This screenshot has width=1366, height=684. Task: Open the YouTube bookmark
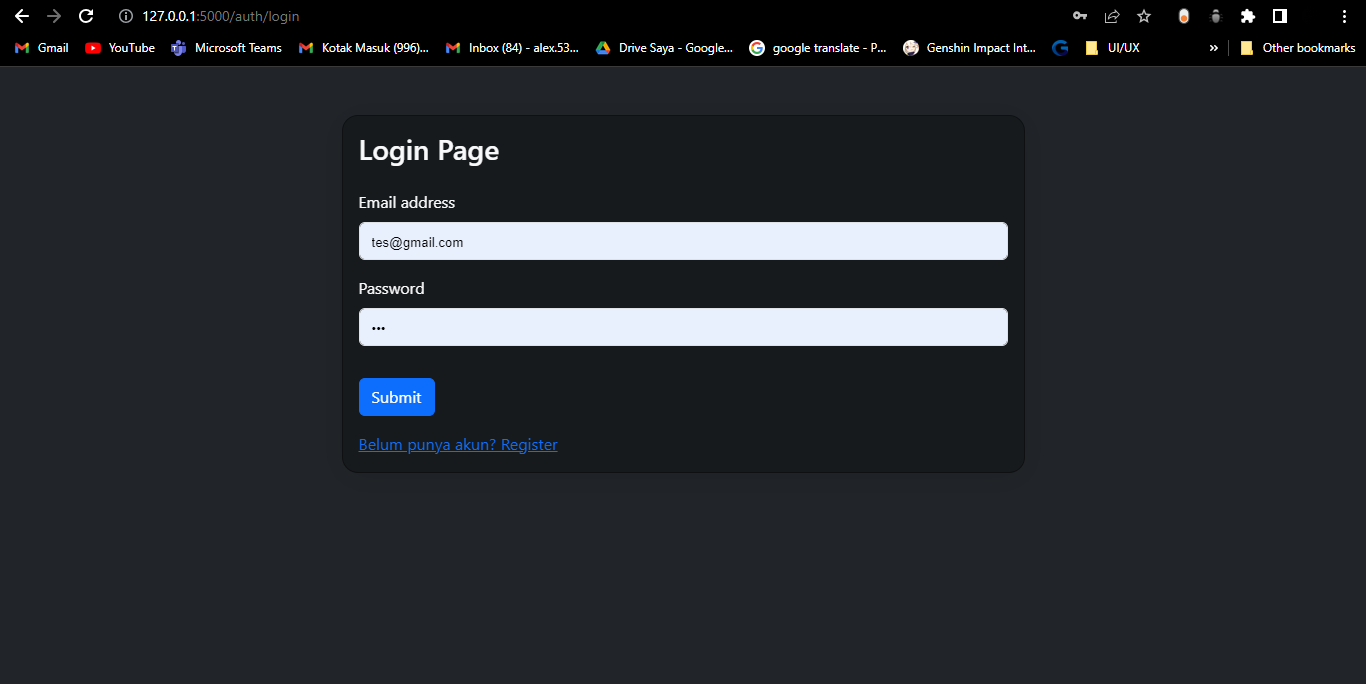pyautogui.click(x=119, y=47)
